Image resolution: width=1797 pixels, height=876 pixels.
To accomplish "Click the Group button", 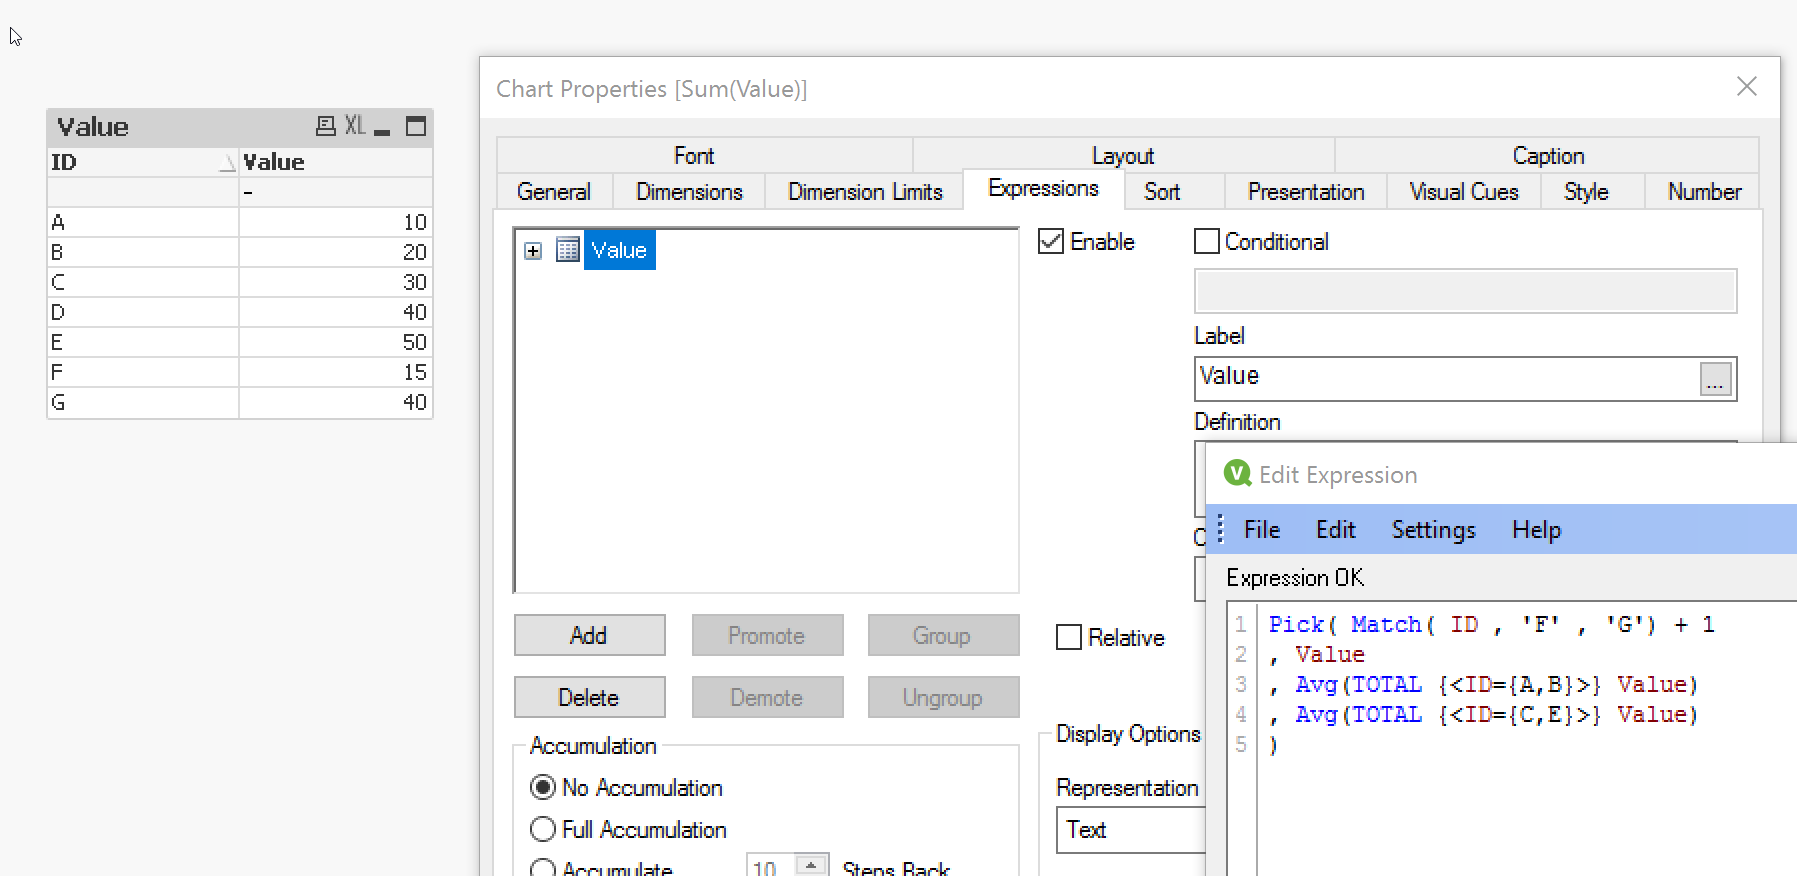I will coord(943,635).
